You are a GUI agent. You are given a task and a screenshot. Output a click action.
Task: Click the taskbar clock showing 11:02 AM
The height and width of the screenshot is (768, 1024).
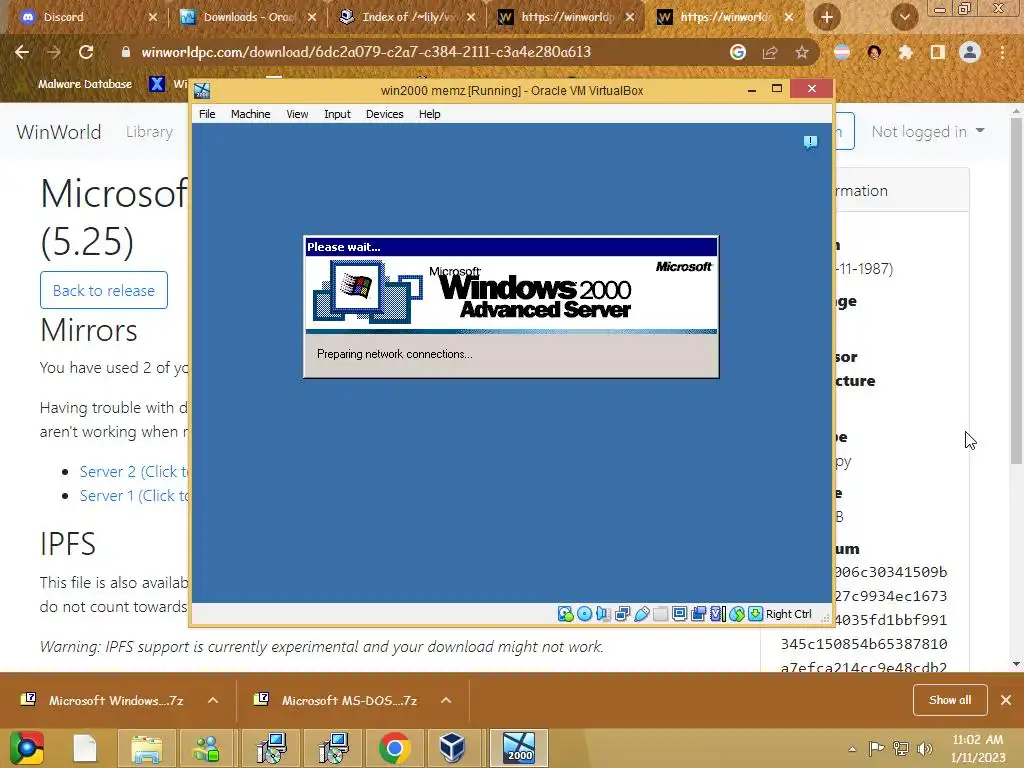(977, 748)
